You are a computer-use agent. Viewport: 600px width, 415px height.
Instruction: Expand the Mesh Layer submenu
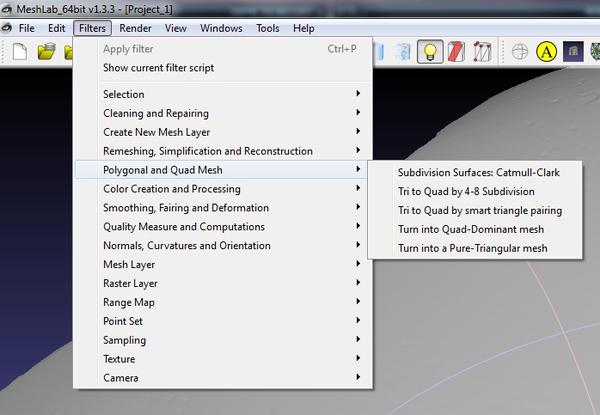223,264
